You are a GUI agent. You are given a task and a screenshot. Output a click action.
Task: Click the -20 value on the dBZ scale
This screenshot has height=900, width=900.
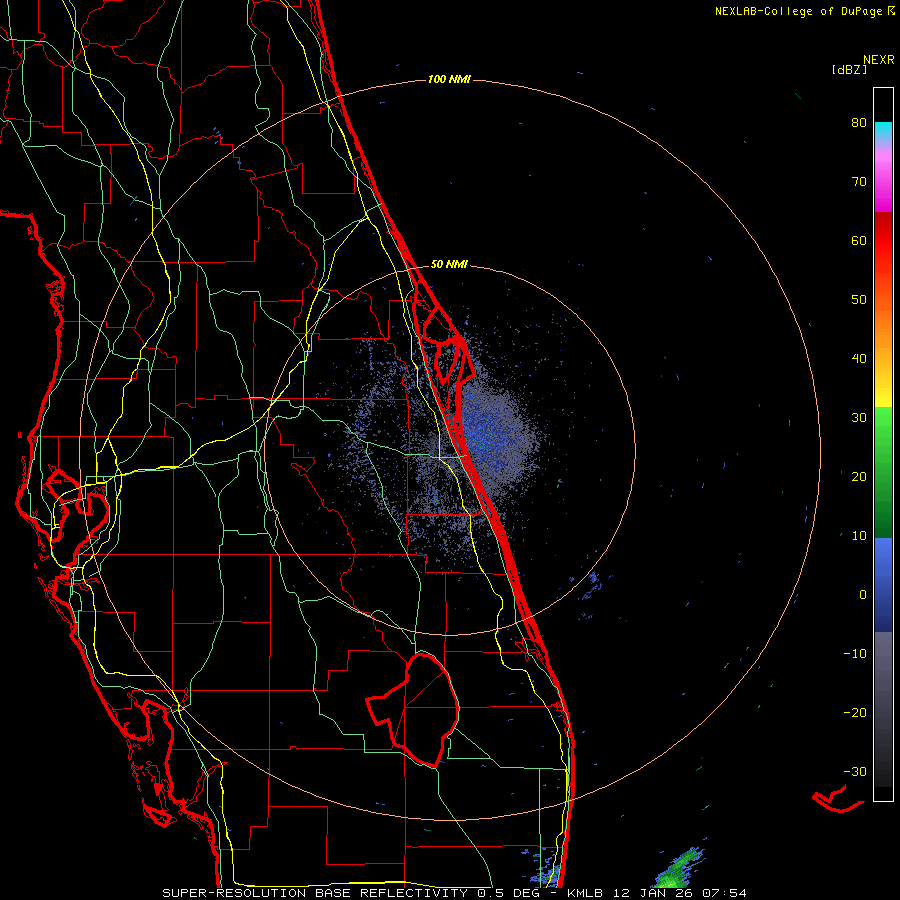tap(855, 713)
